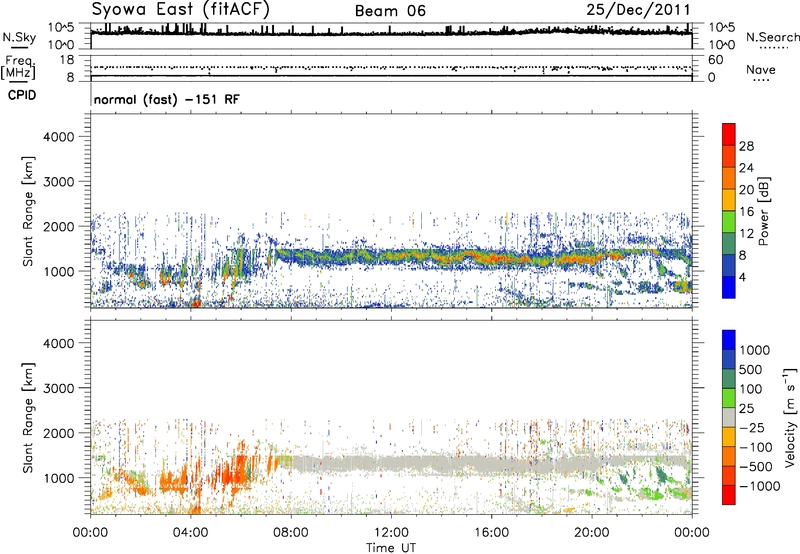This screenshot has width=800, height=554.
Task: Click the "08:00" time axis label
Action: pos(291,533)
